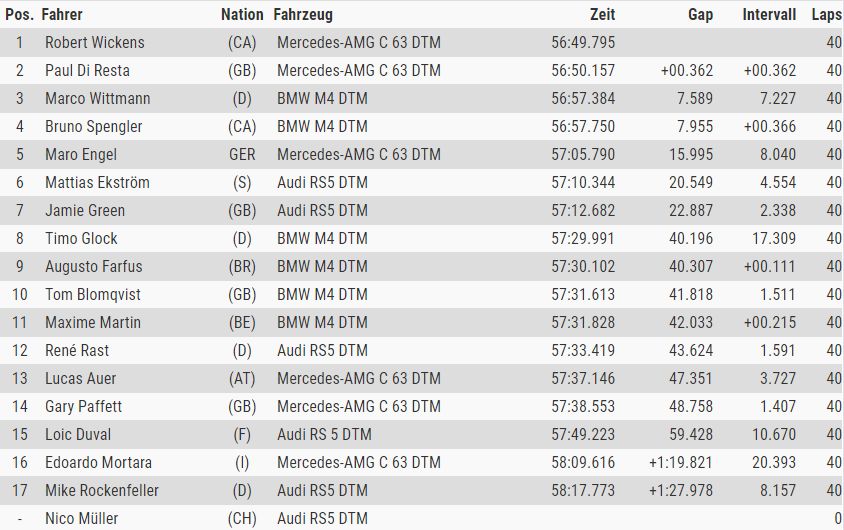Click René Rast's nation (D)

(x=242, y=350)
